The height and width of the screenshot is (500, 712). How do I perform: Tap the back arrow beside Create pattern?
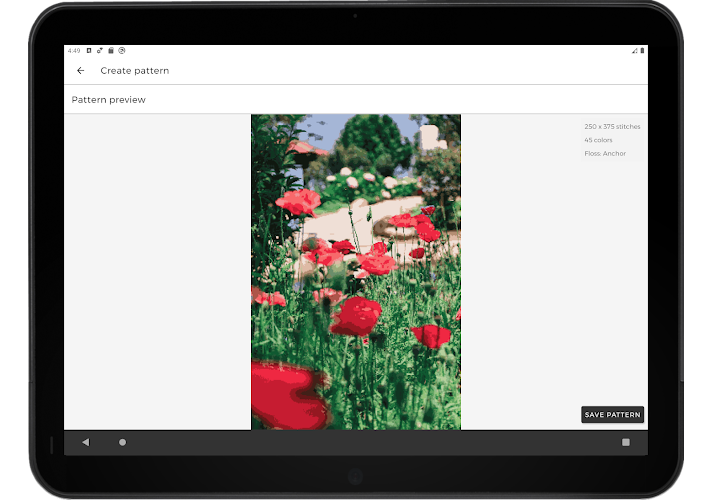[x=81, y=71]
